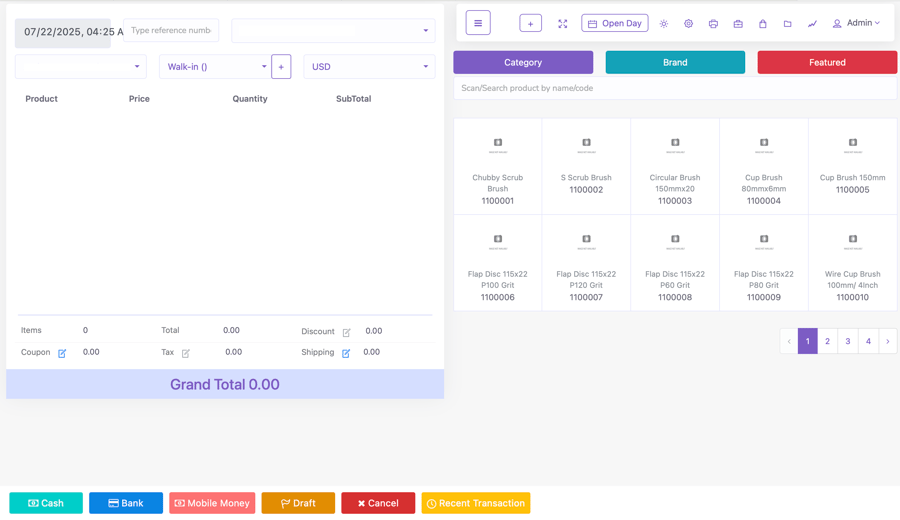This screenshot has height=520, width=900.
Task: Edit Shipping via pencil icon
Action: pyautogui.click(x=346, y=353)
